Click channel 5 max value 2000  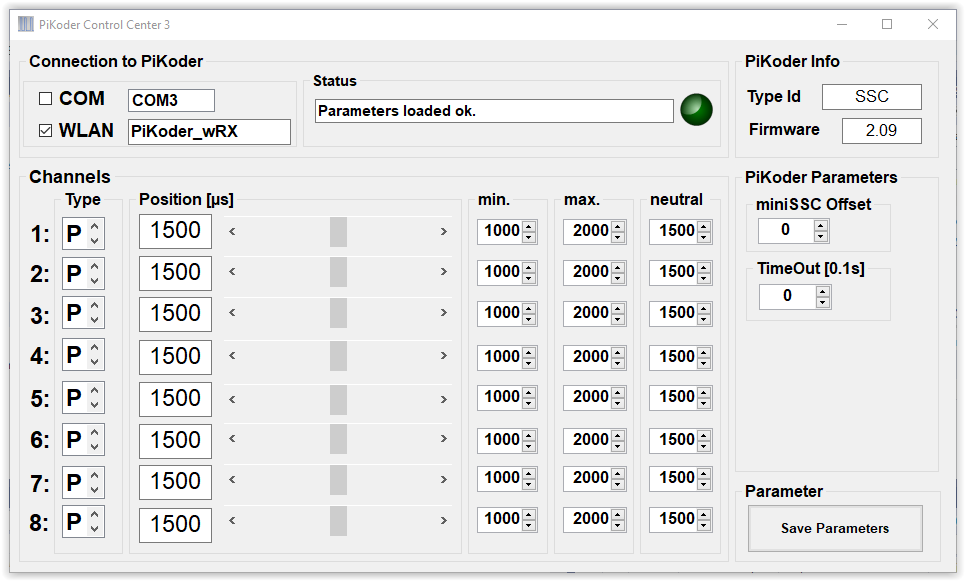(x=590, y=396)
